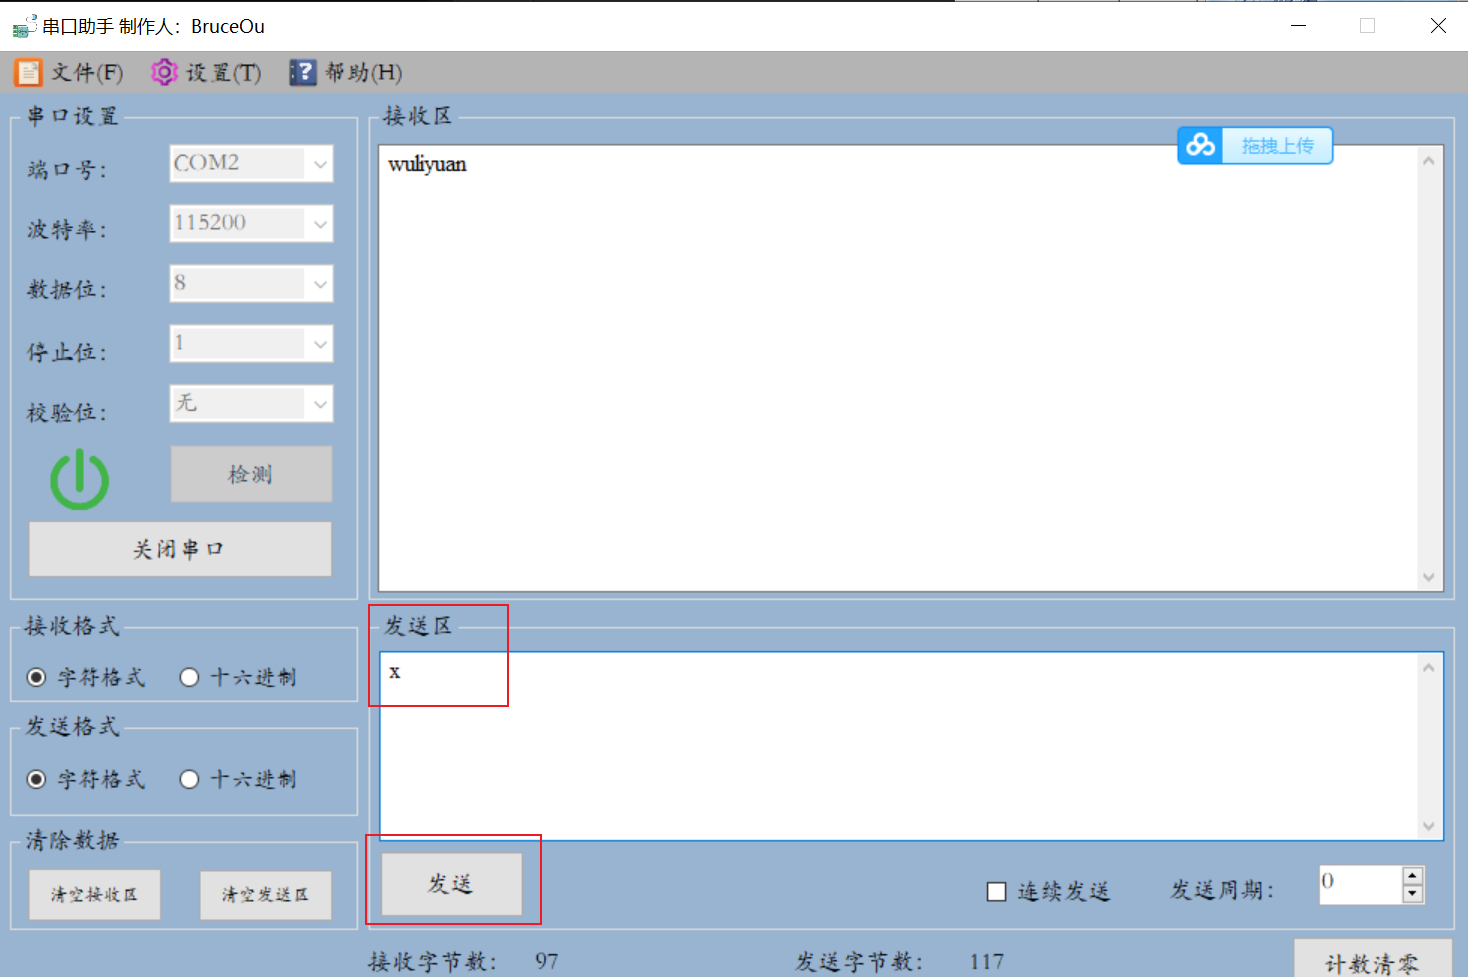Image resolution: width=1468 pixels, height=977 pixels.
Task: Click the 关闭串口 button
Action: tap(180, 549)
